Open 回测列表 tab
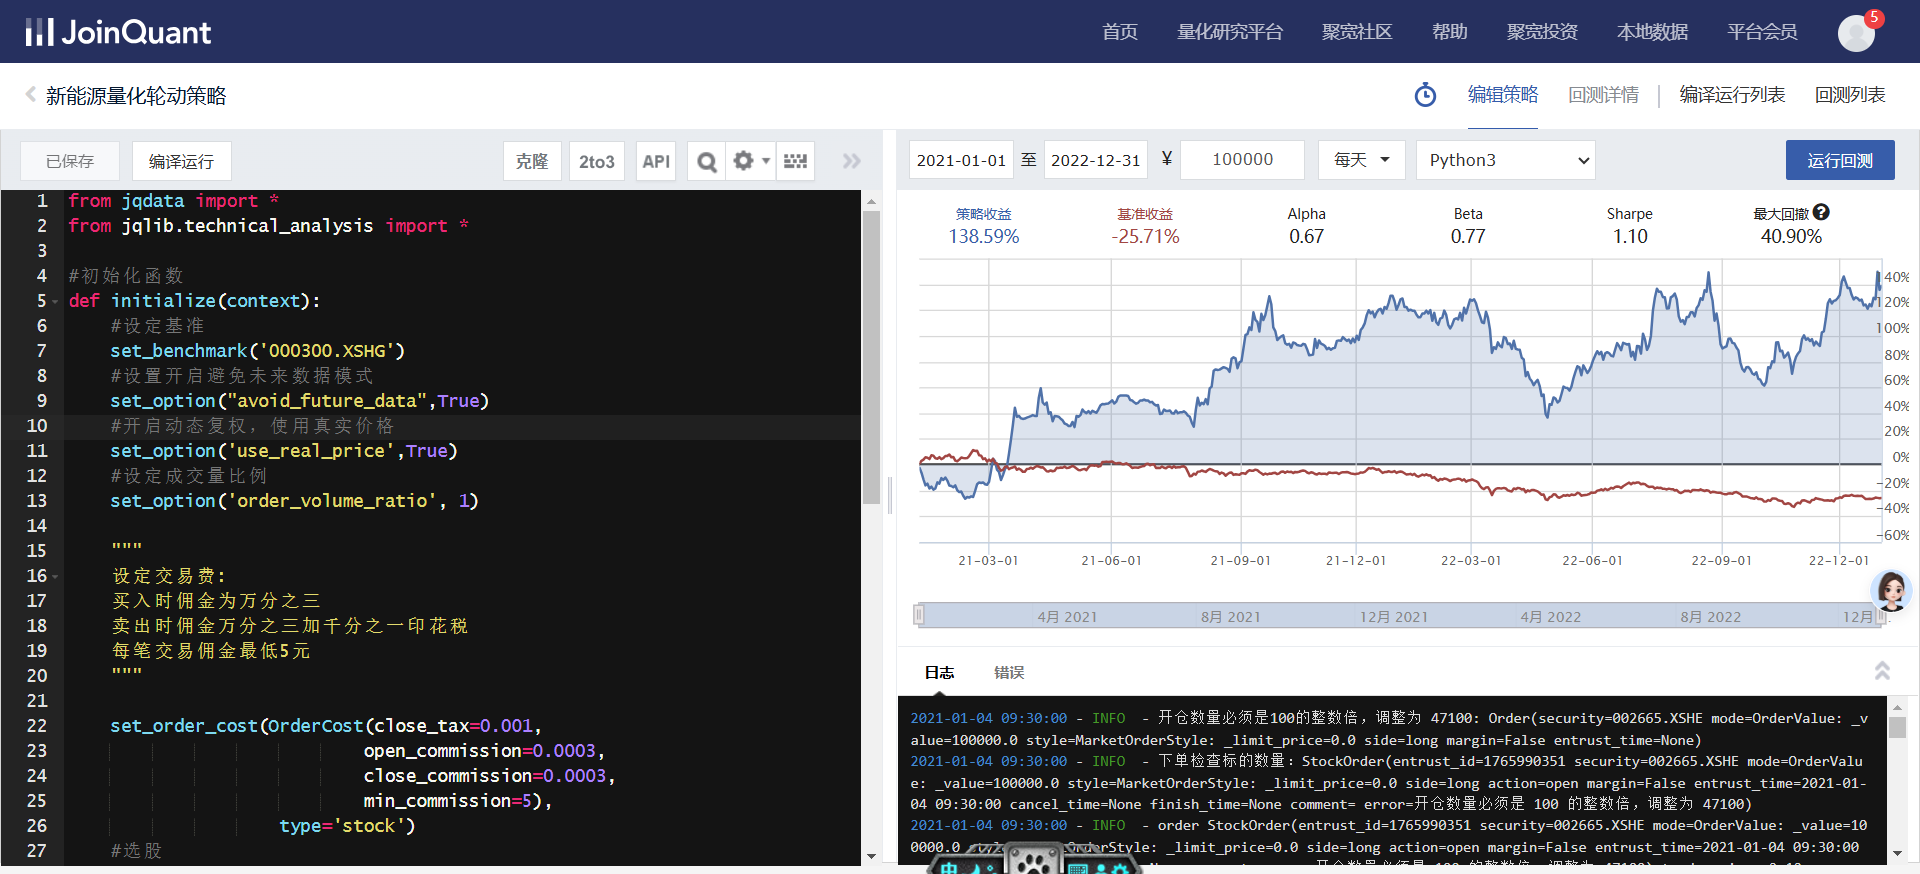This screenshot has height=874, width=1920. click(x=1850, y=95)
